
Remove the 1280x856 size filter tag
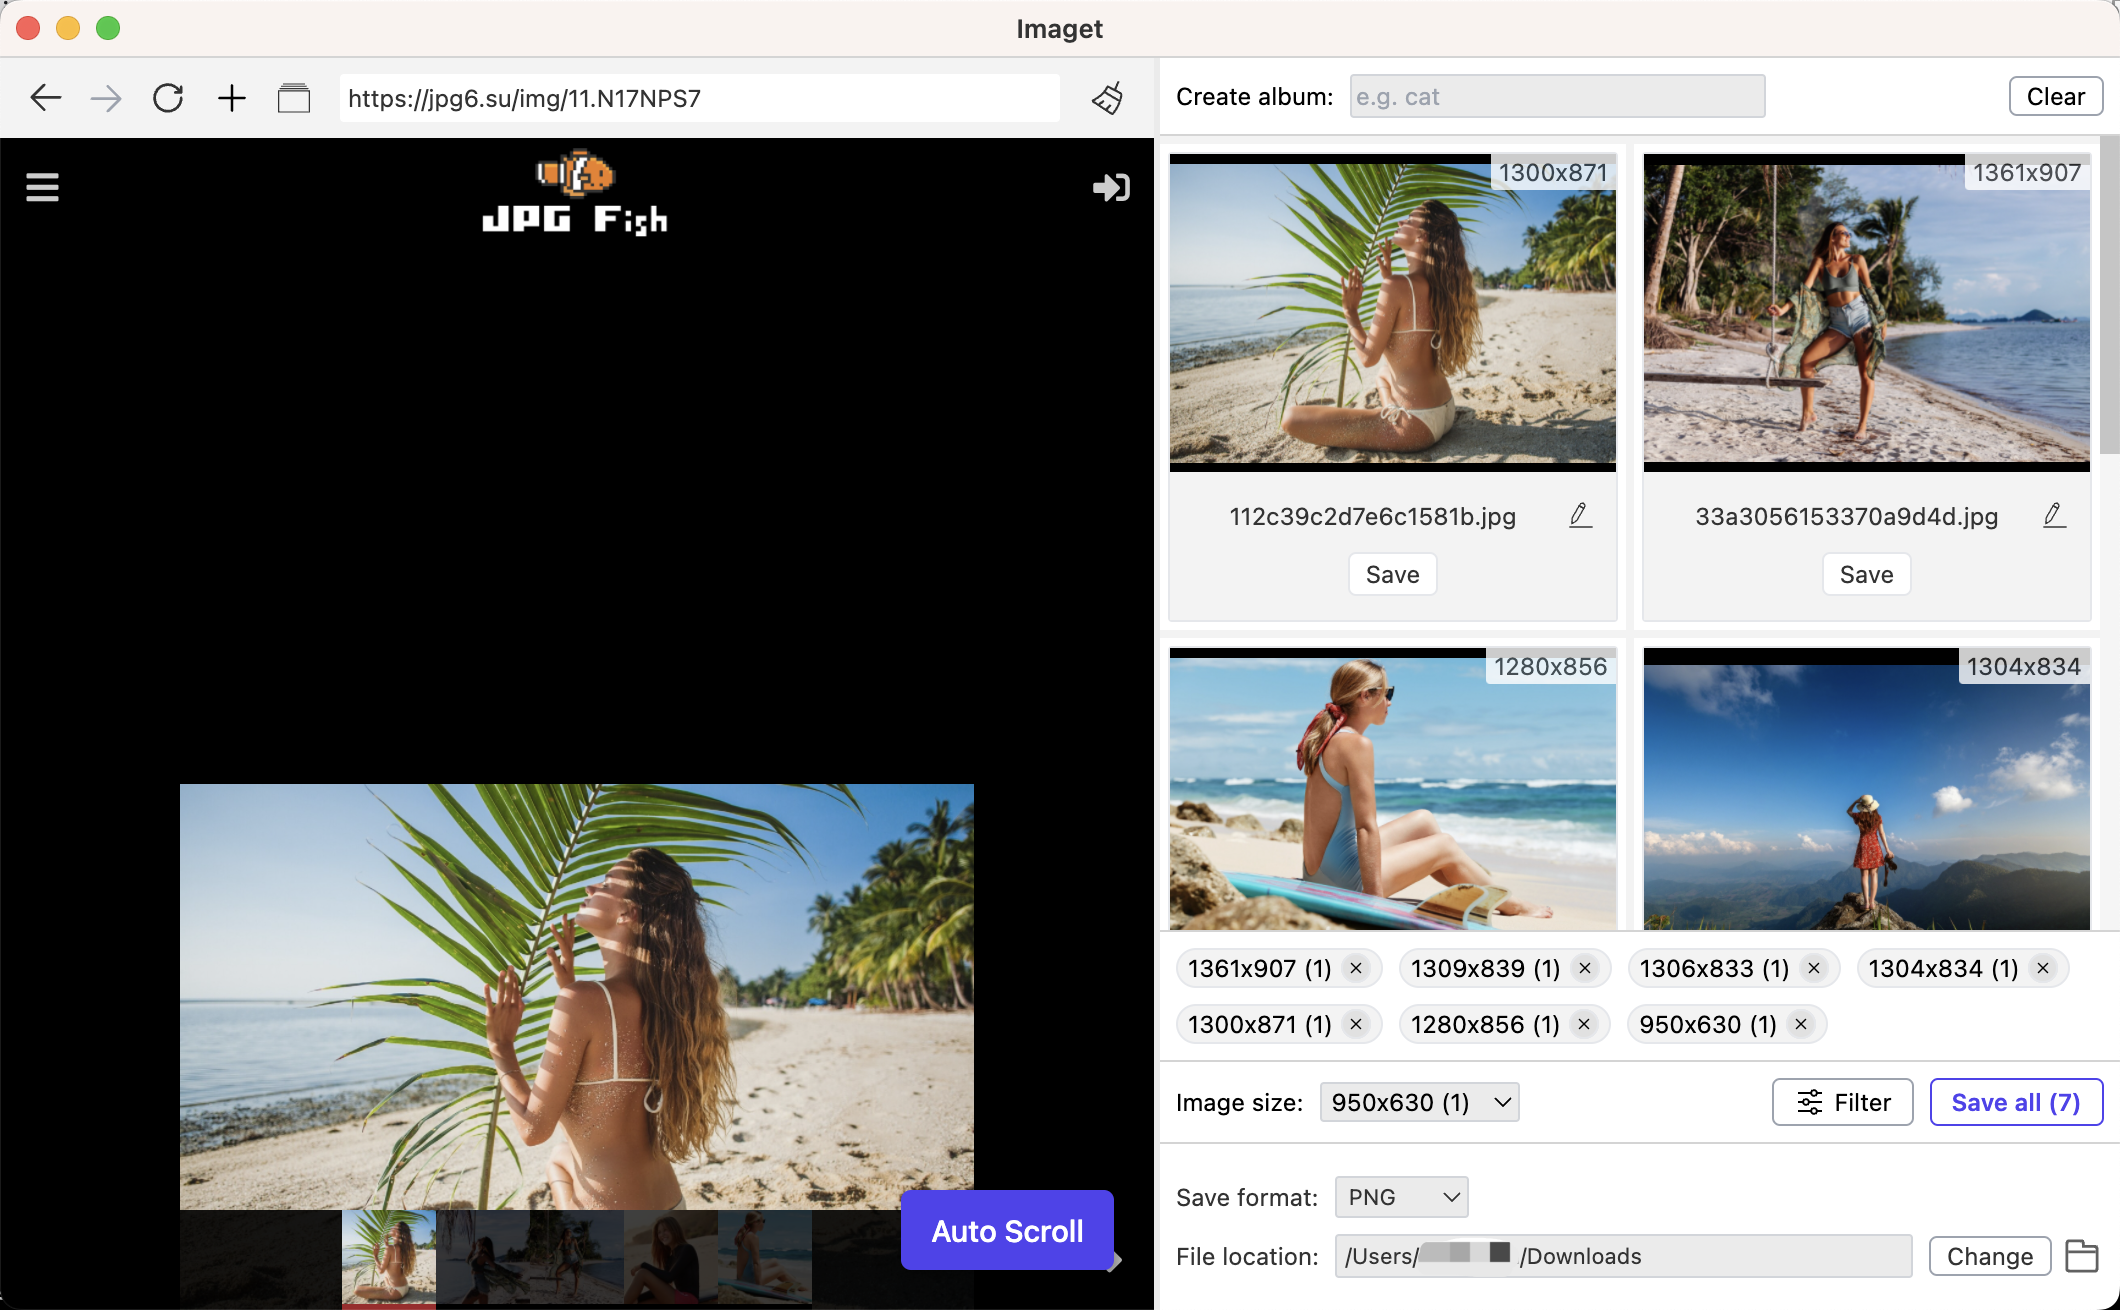(1584, 1024)
